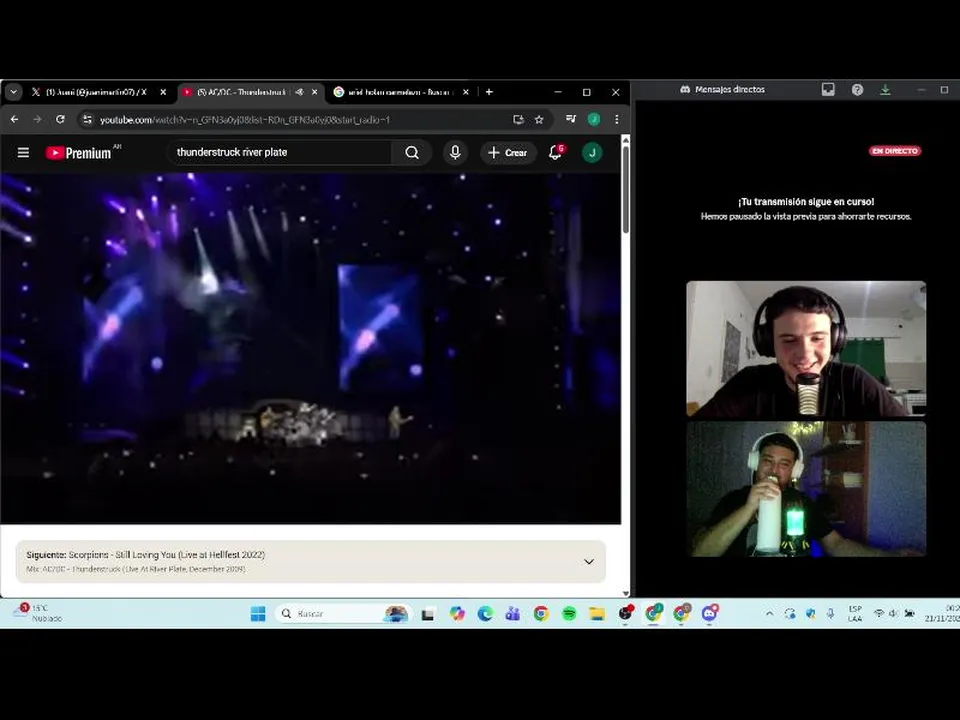This screenshot has height=720, width=960.
Task: Click the tray microphone icon
Action: (830, 613)
